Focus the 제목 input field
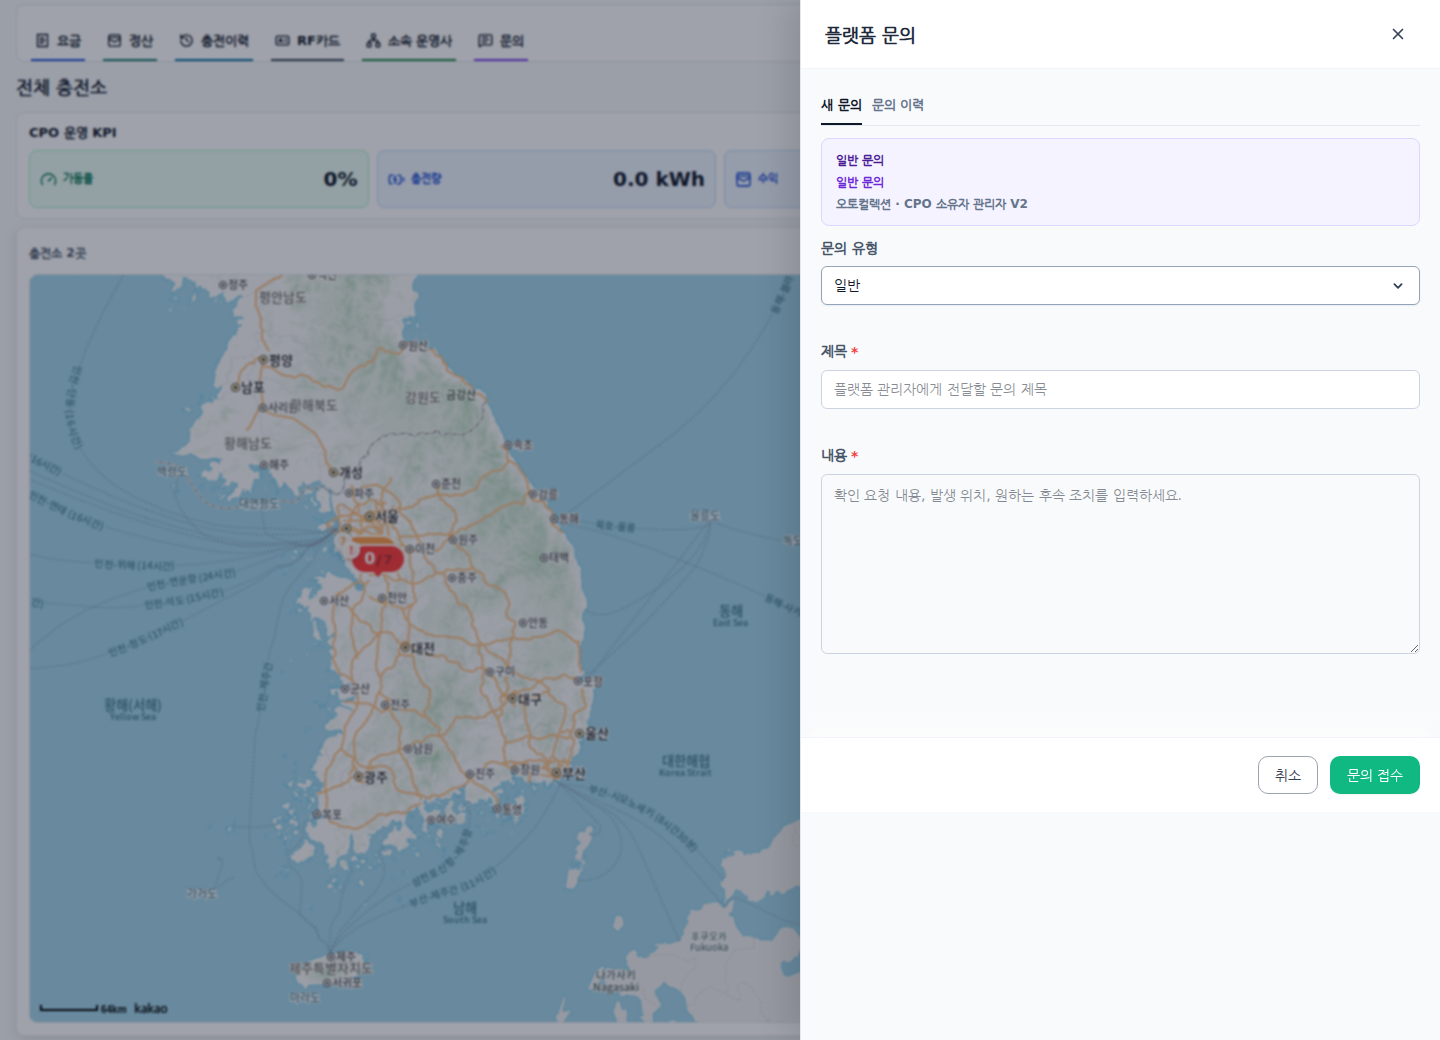 click(1120, 390)
